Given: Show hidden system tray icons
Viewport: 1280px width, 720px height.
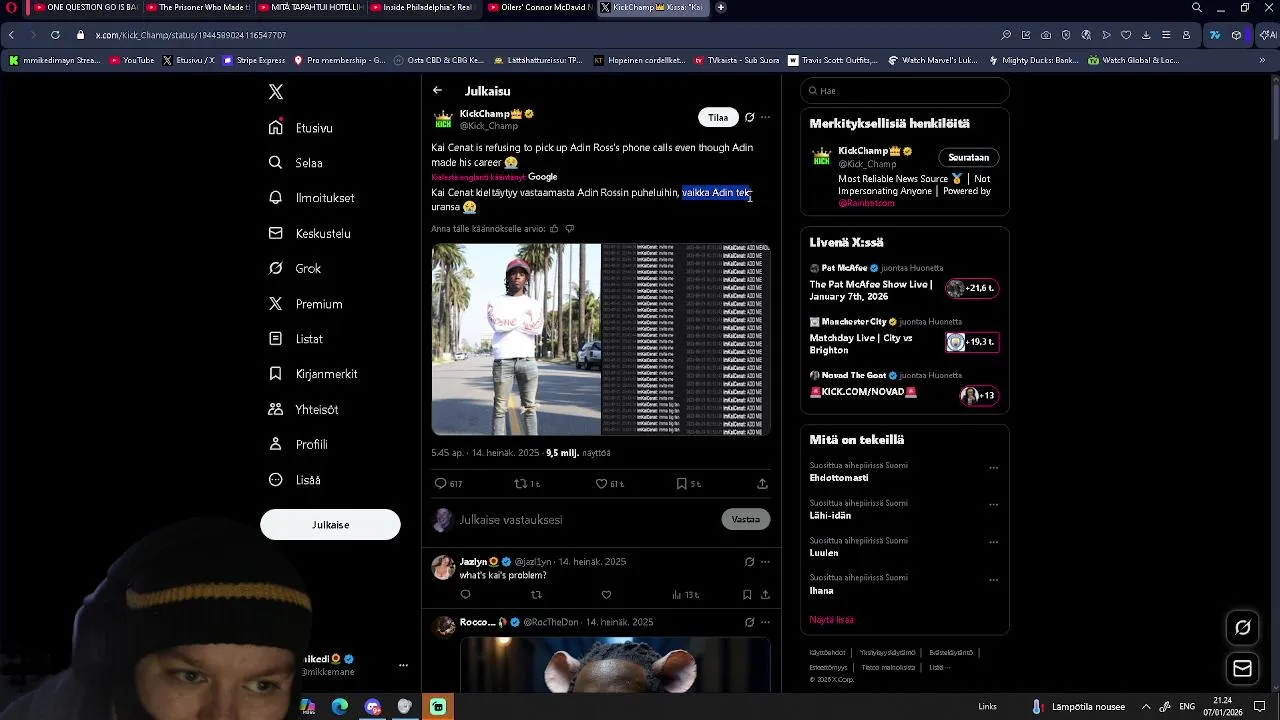Looking at the screenshot, I should point(1146,706).
